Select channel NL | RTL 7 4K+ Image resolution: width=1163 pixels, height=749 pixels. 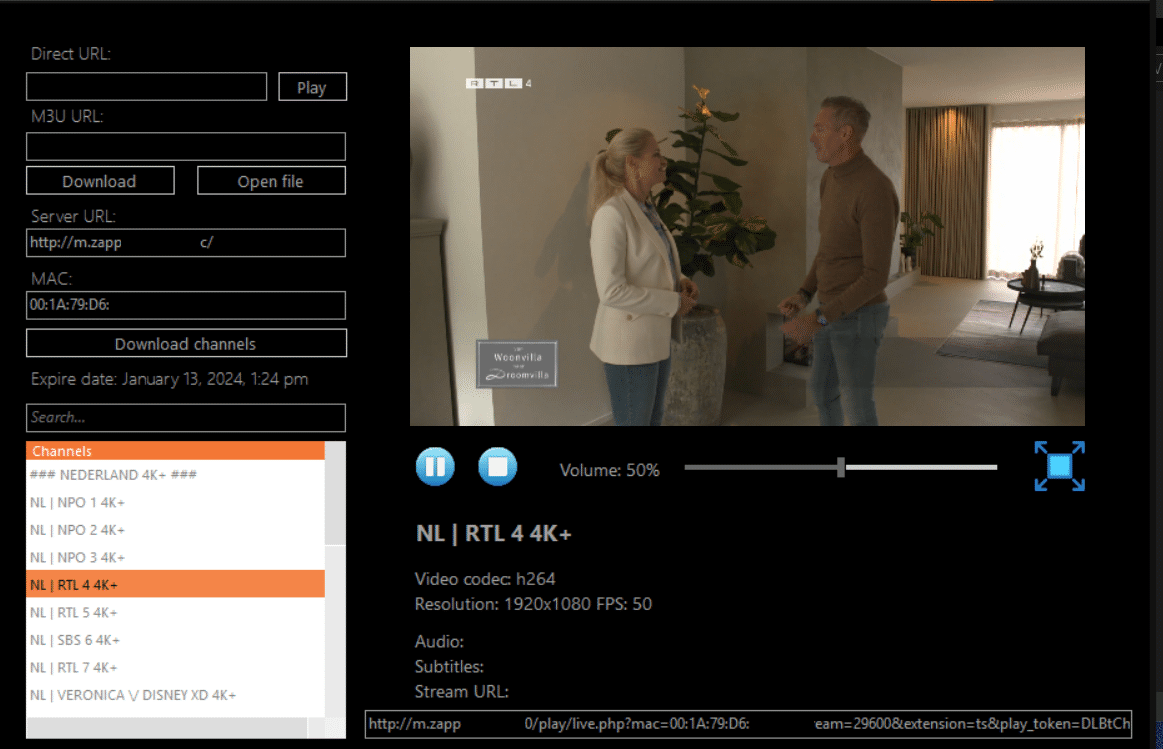(x=175, y=667)
